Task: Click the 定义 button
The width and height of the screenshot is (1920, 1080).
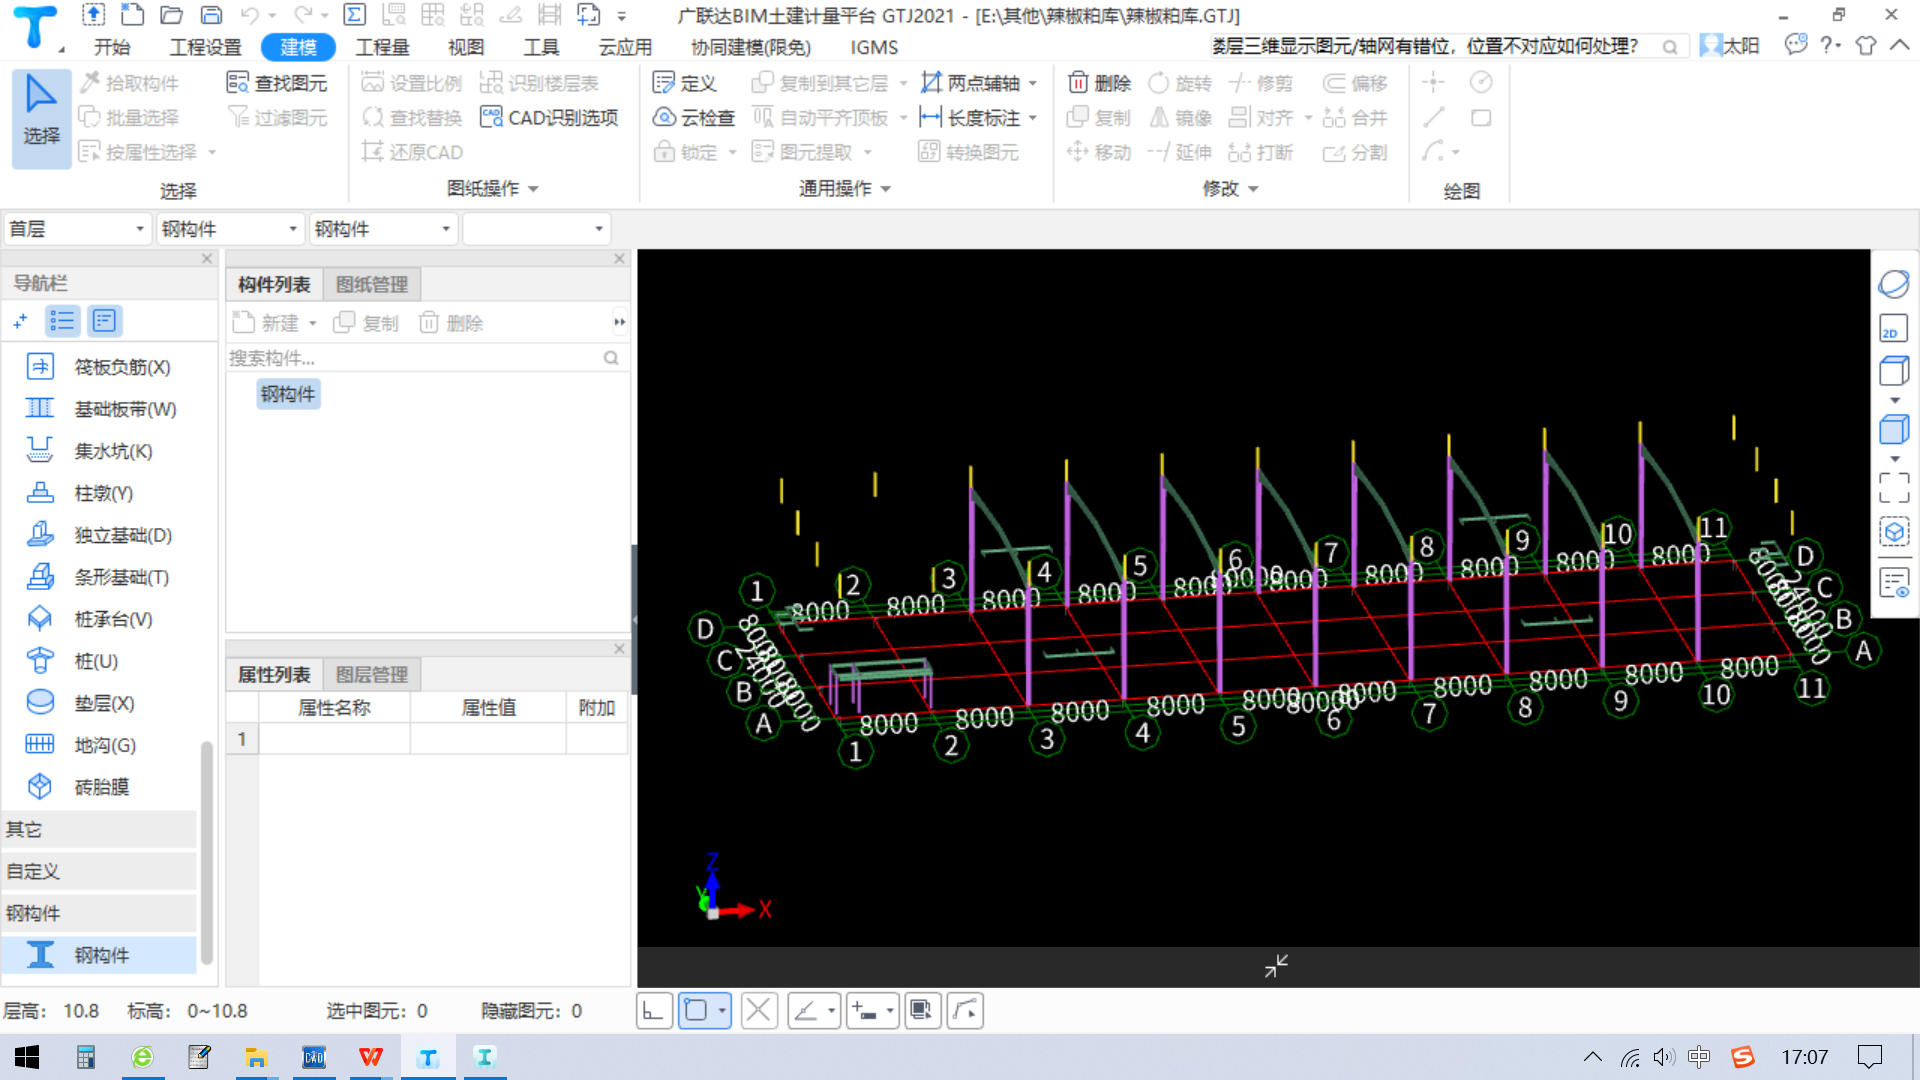Action: click(685, 83)
